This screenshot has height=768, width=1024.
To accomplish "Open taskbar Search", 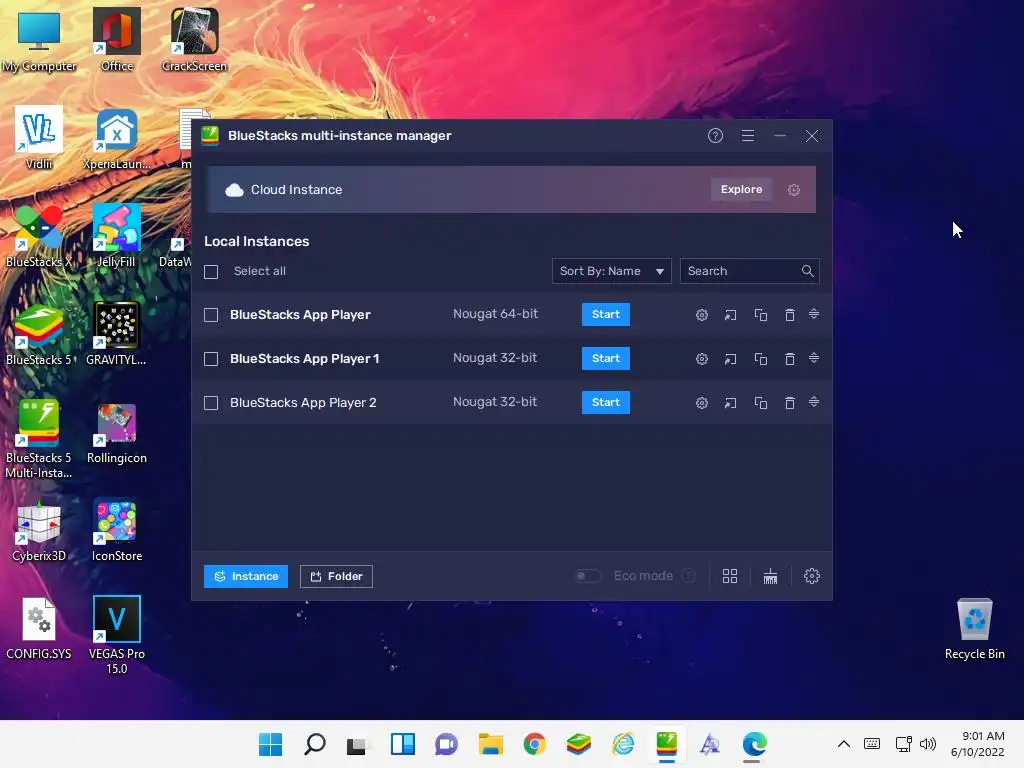I will (x=315, y=744).
